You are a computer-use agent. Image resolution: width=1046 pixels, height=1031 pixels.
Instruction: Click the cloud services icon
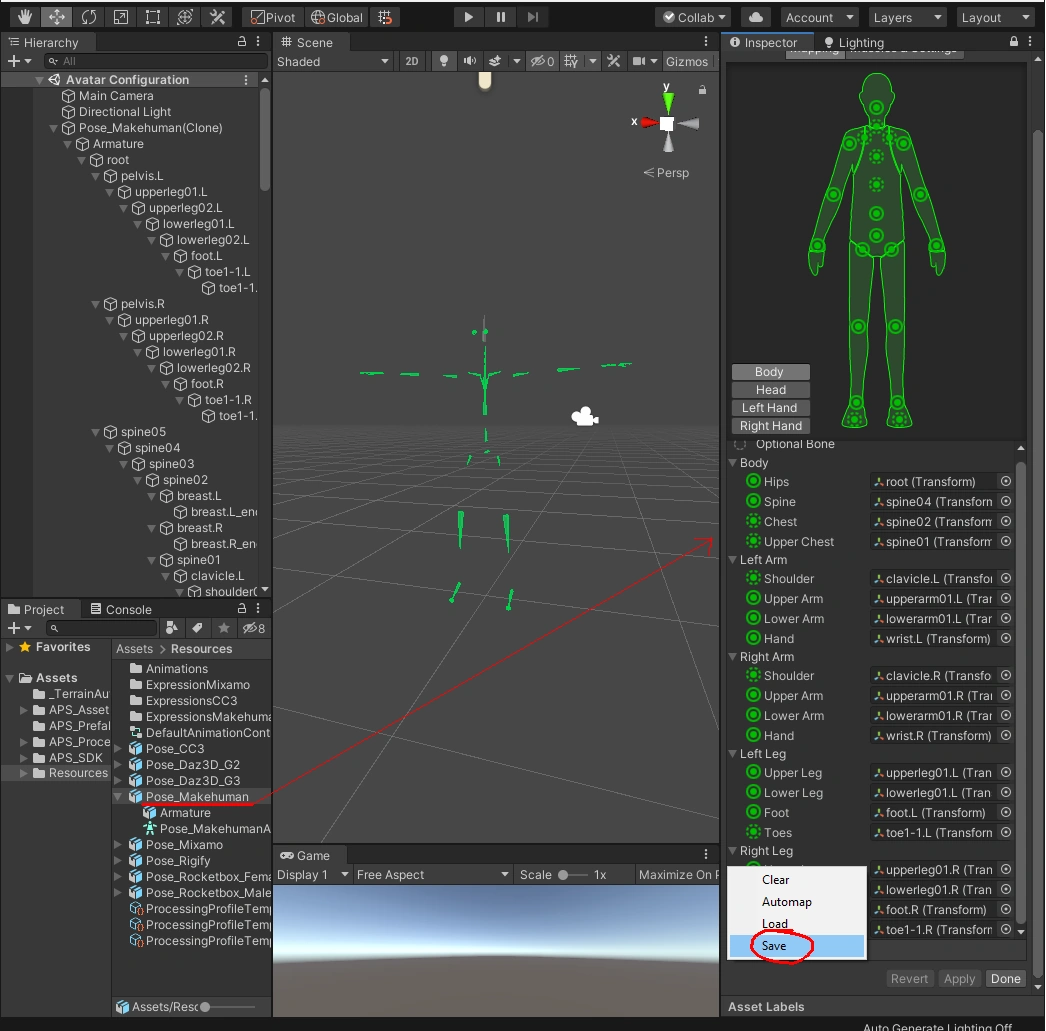(756, 17)
